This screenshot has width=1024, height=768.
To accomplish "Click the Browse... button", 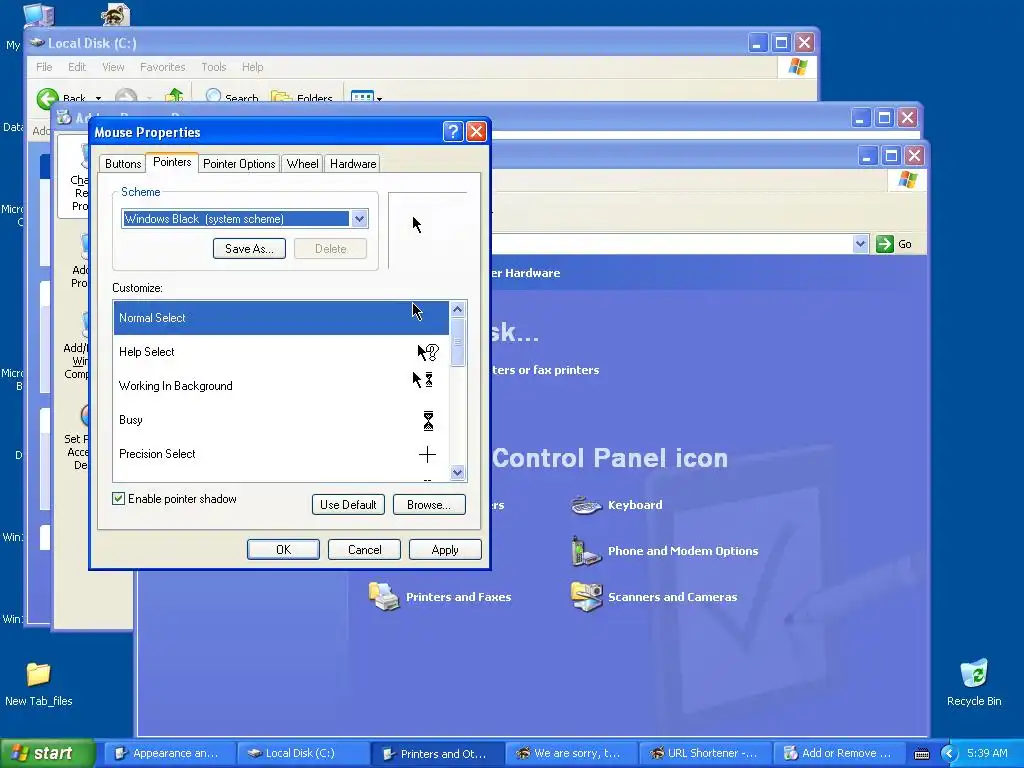I will tap(429, 505).
